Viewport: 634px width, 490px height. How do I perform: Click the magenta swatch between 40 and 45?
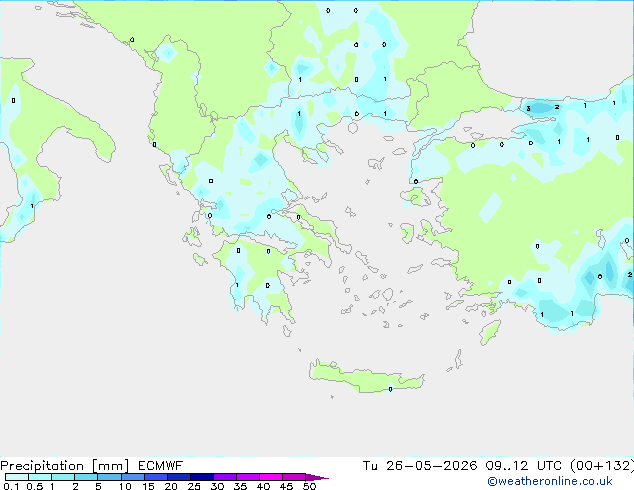[x=271, y=477]
